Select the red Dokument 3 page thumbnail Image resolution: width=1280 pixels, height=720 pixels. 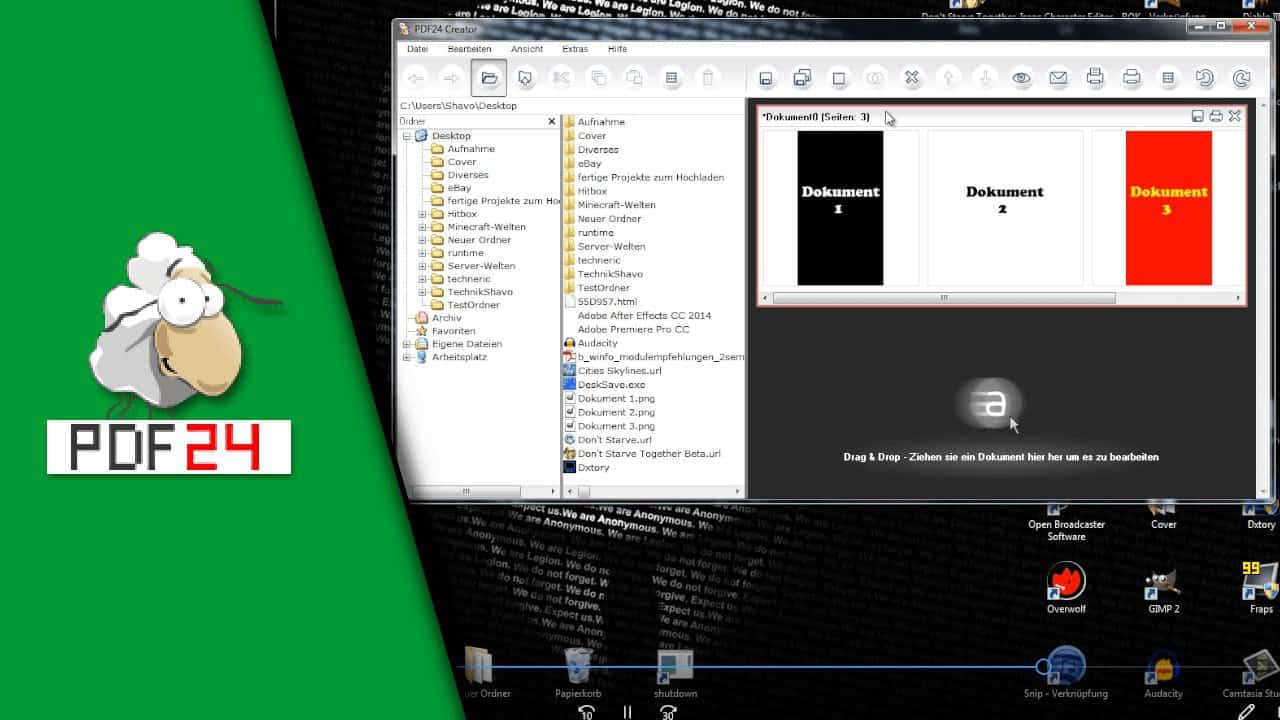(x=1168, y=208)
